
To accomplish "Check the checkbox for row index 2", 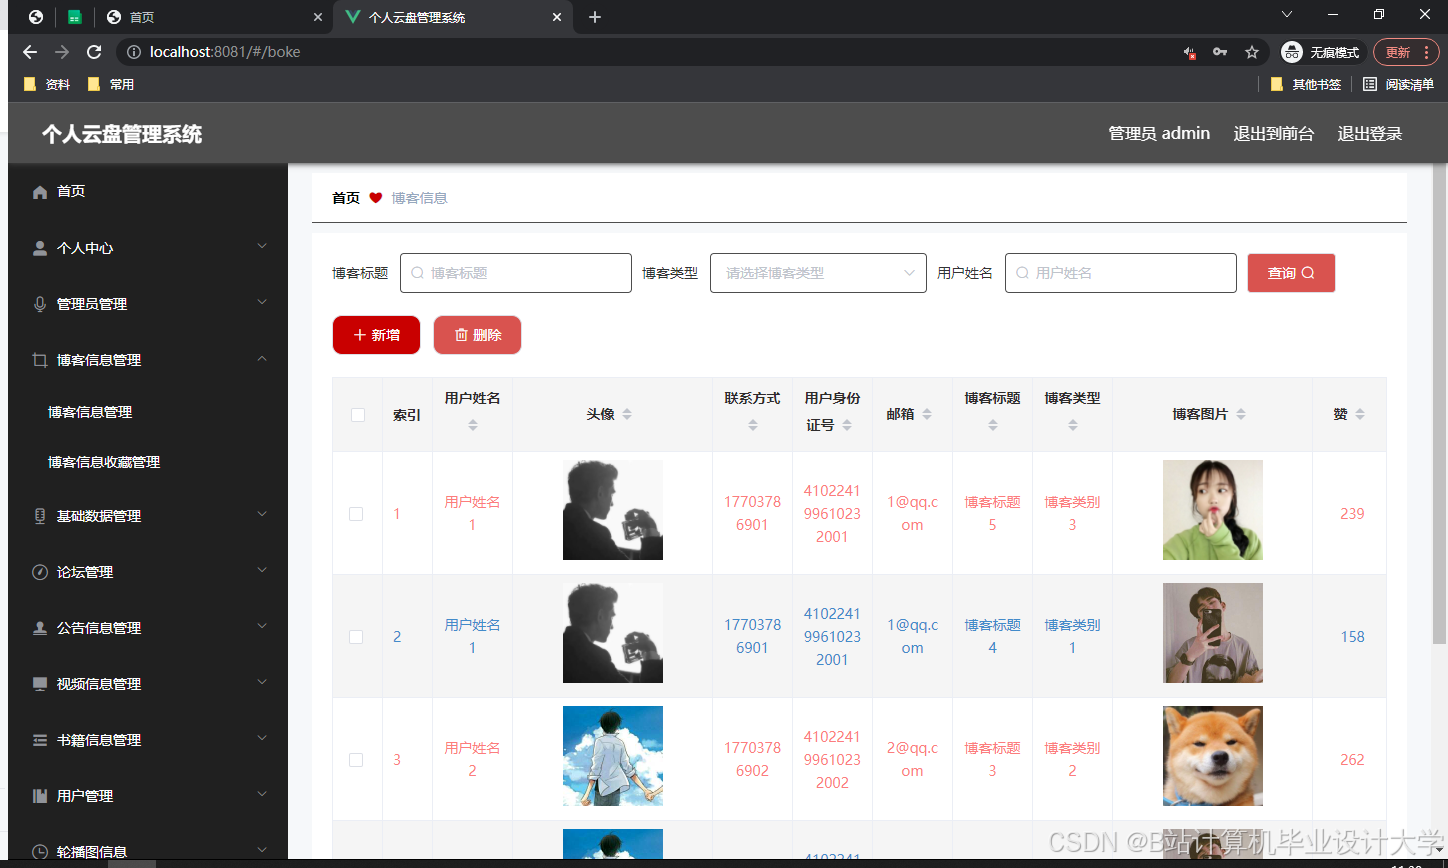I will tap(356, 637).
